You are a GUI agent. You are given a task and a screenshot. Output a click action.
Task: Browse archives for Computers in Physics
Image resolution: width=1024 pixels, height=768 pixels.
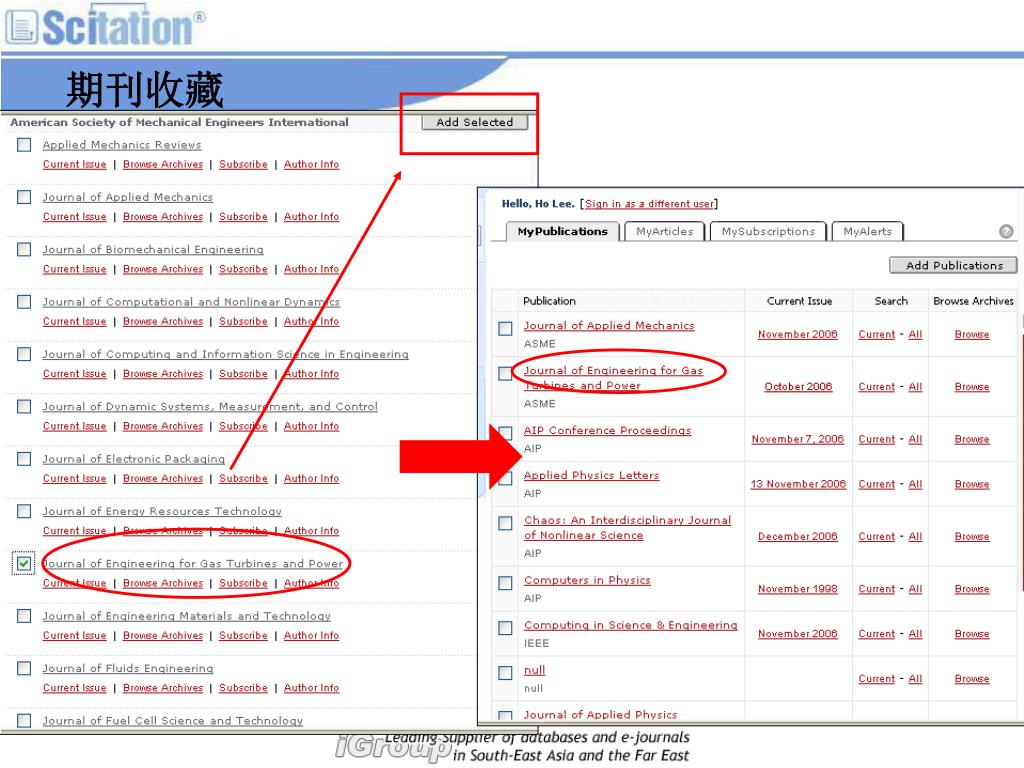(x=972, y=589)
